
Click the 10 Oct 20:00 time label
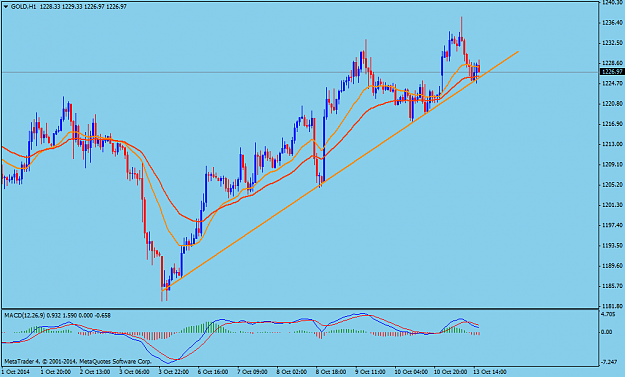click(x=450, y=372)
